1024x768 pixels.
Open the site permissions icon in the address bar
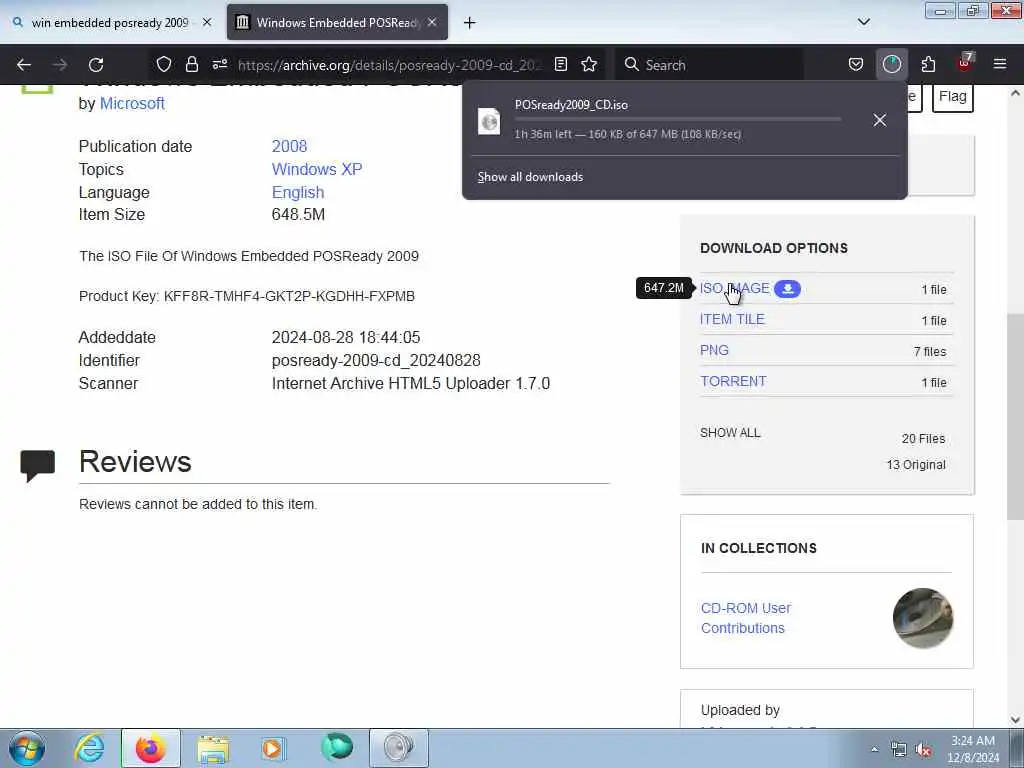coord(220,64)
